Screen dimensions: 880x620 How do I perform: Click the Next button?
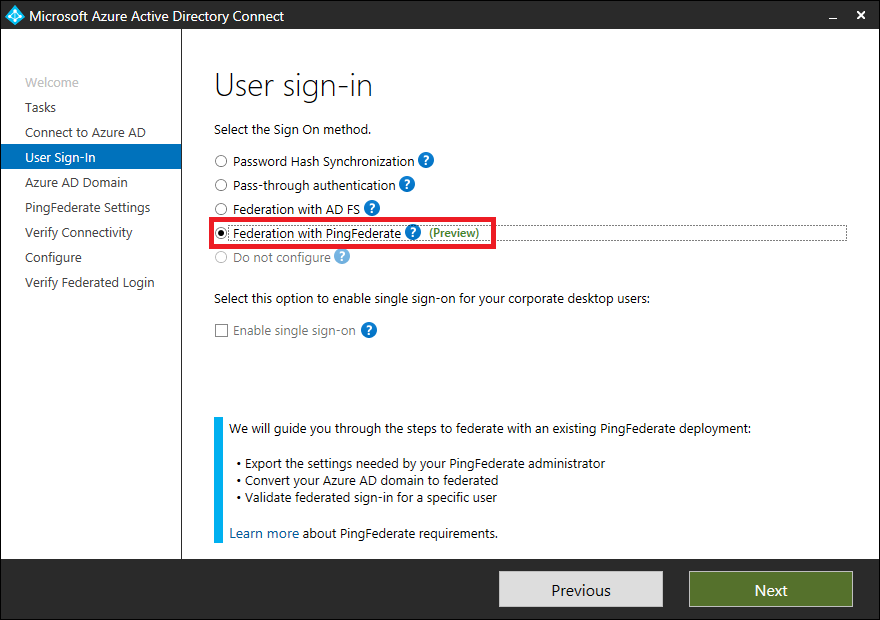coord(770,589)
